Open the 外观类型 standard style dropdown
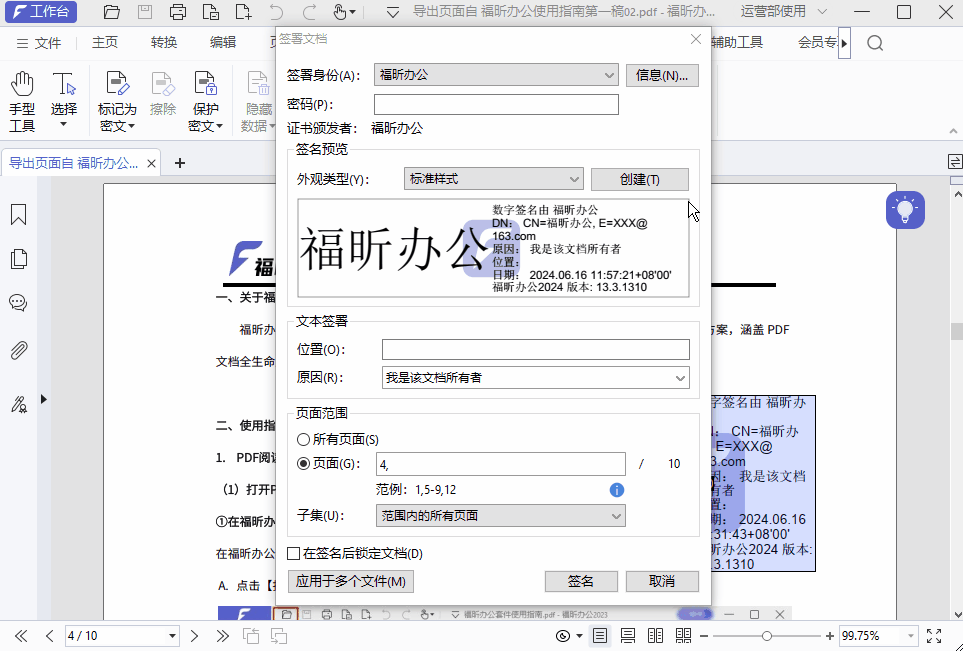Image resolution: width=963 pixels, height=651 pixels. coord(493,179)
